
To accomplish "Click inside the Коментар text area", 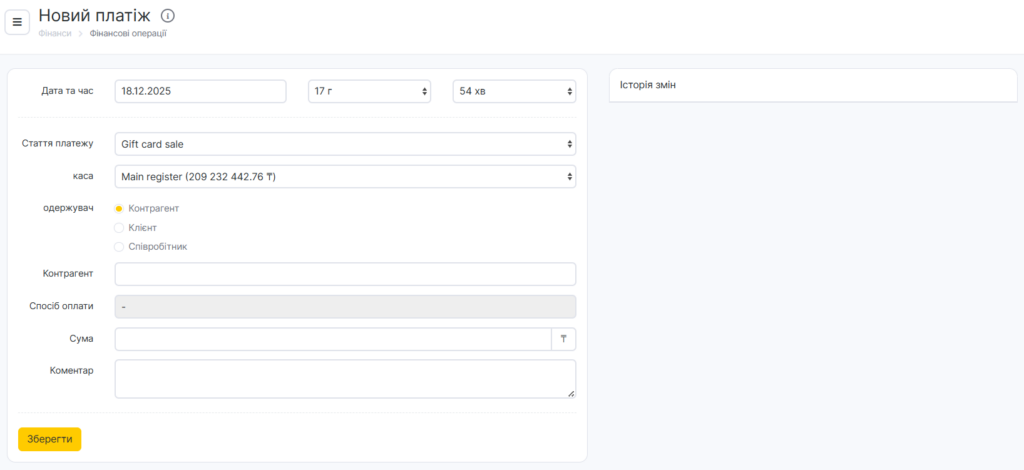I will point(345,379).
